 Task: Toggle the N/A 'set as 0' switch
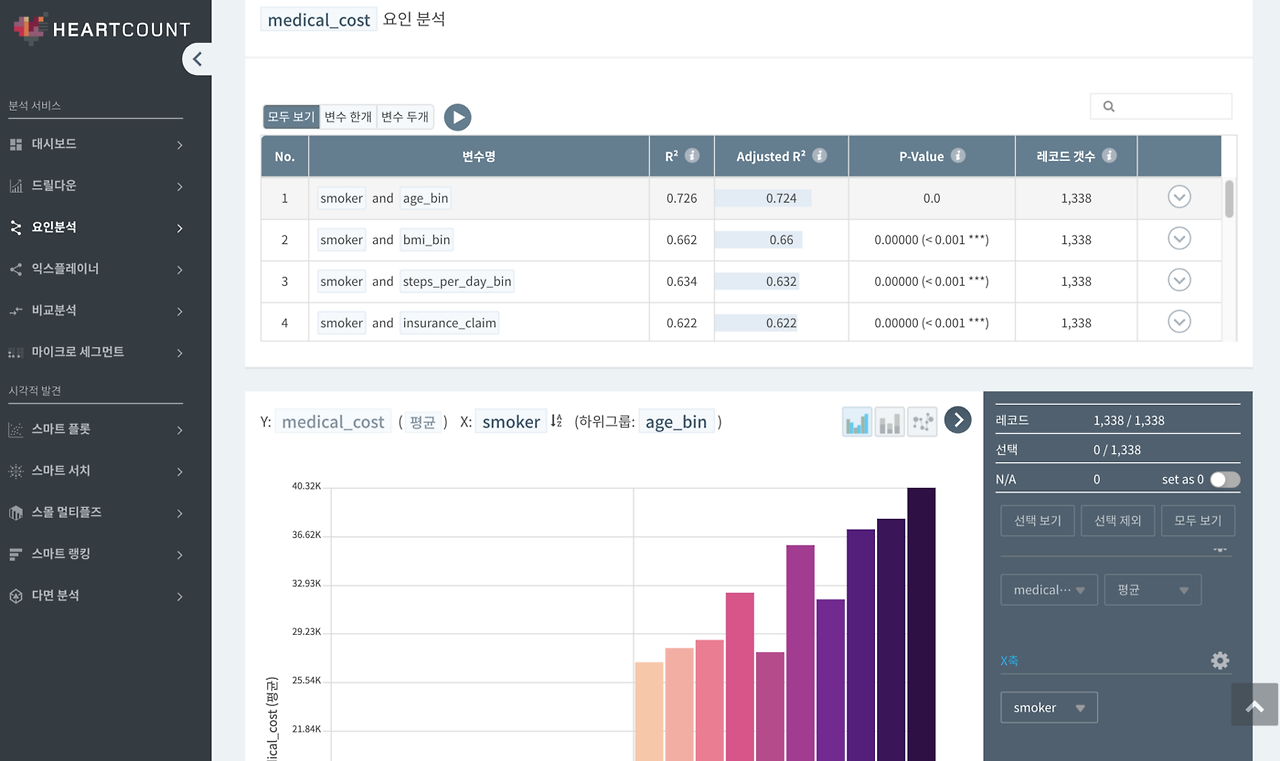click(1225, 479)
